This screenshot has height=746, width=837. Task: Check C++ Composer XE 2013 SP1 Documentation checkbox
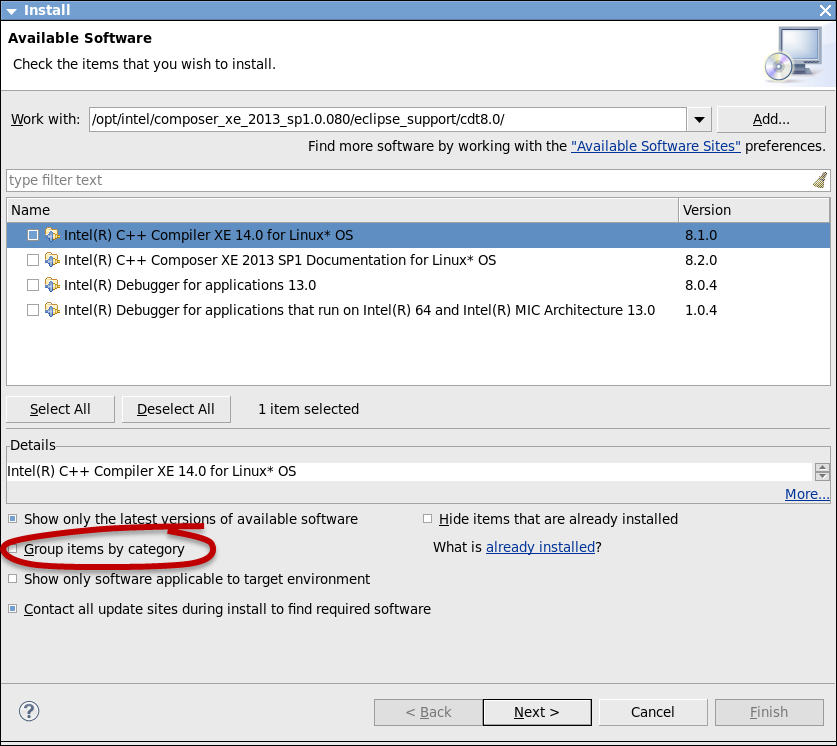pos(33,260)
